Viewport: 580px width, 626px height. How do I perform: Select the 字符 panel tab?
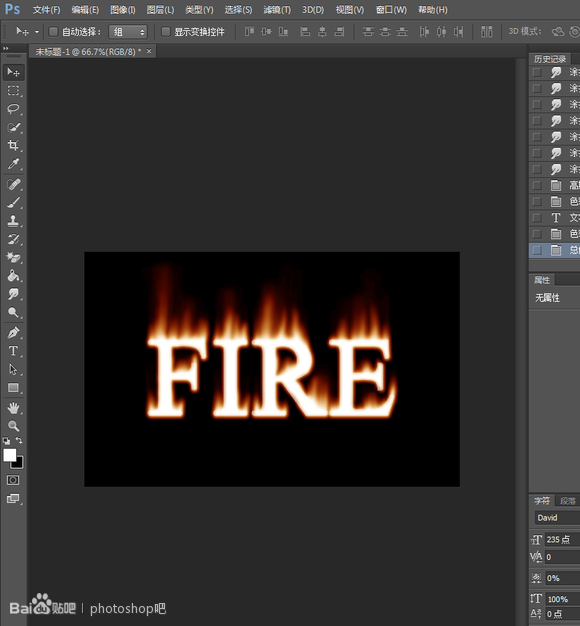542,501
